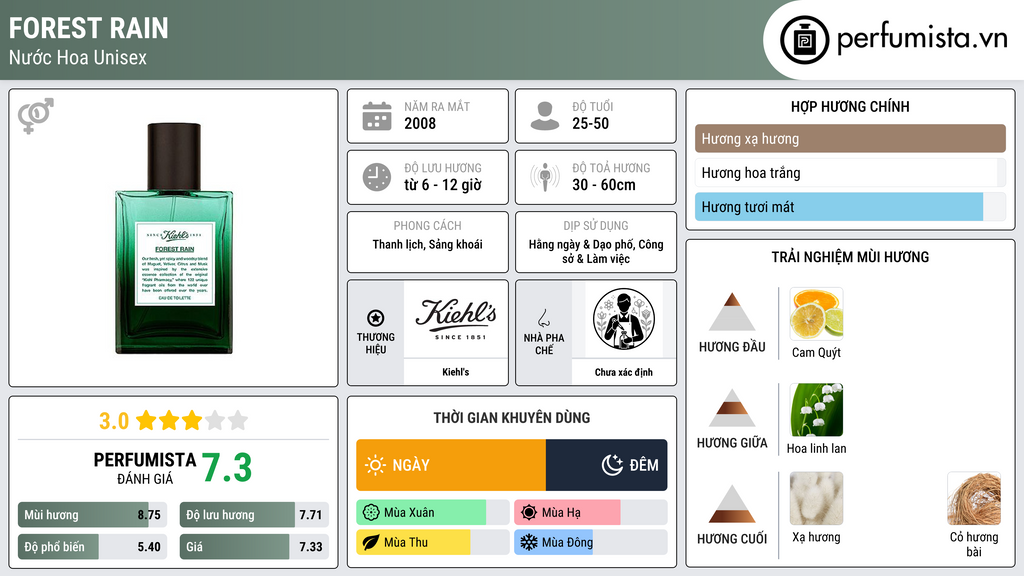Click the Trải nghiệm mùi hương heading
The height and width of the screenshot is (576, 1024).
pos(850,257)
